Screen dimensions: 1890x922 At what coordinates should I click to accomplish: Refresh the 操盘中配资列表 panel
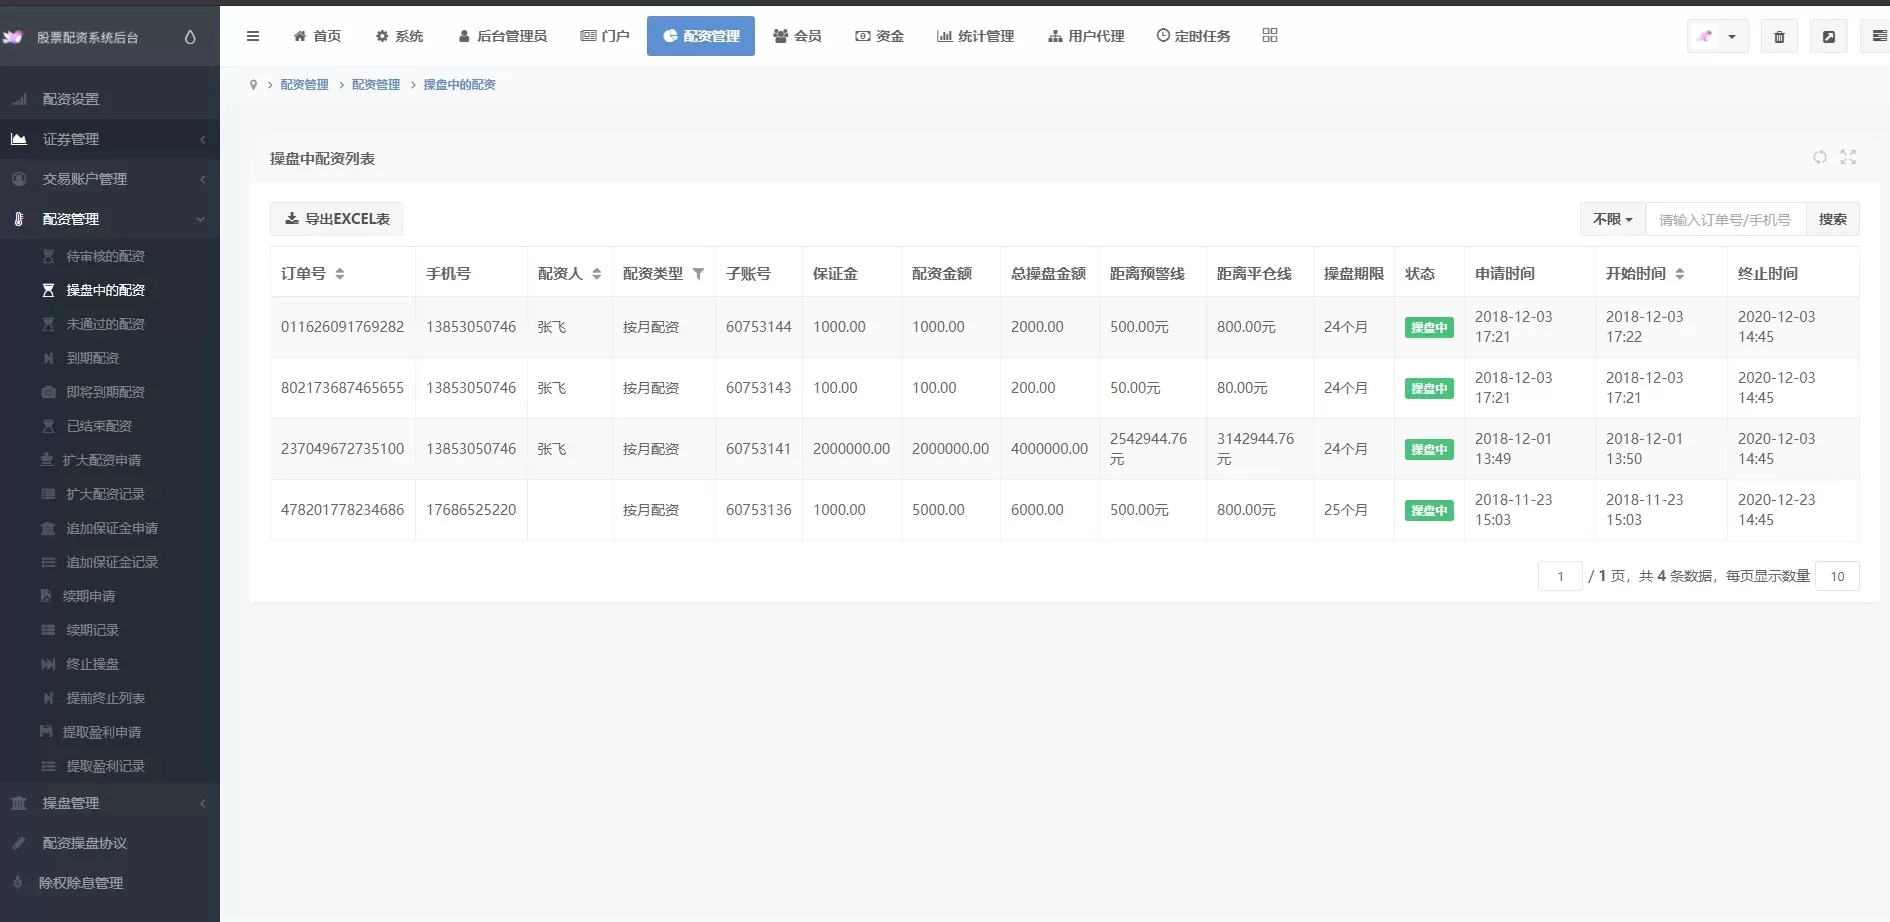coord(1819,157)
